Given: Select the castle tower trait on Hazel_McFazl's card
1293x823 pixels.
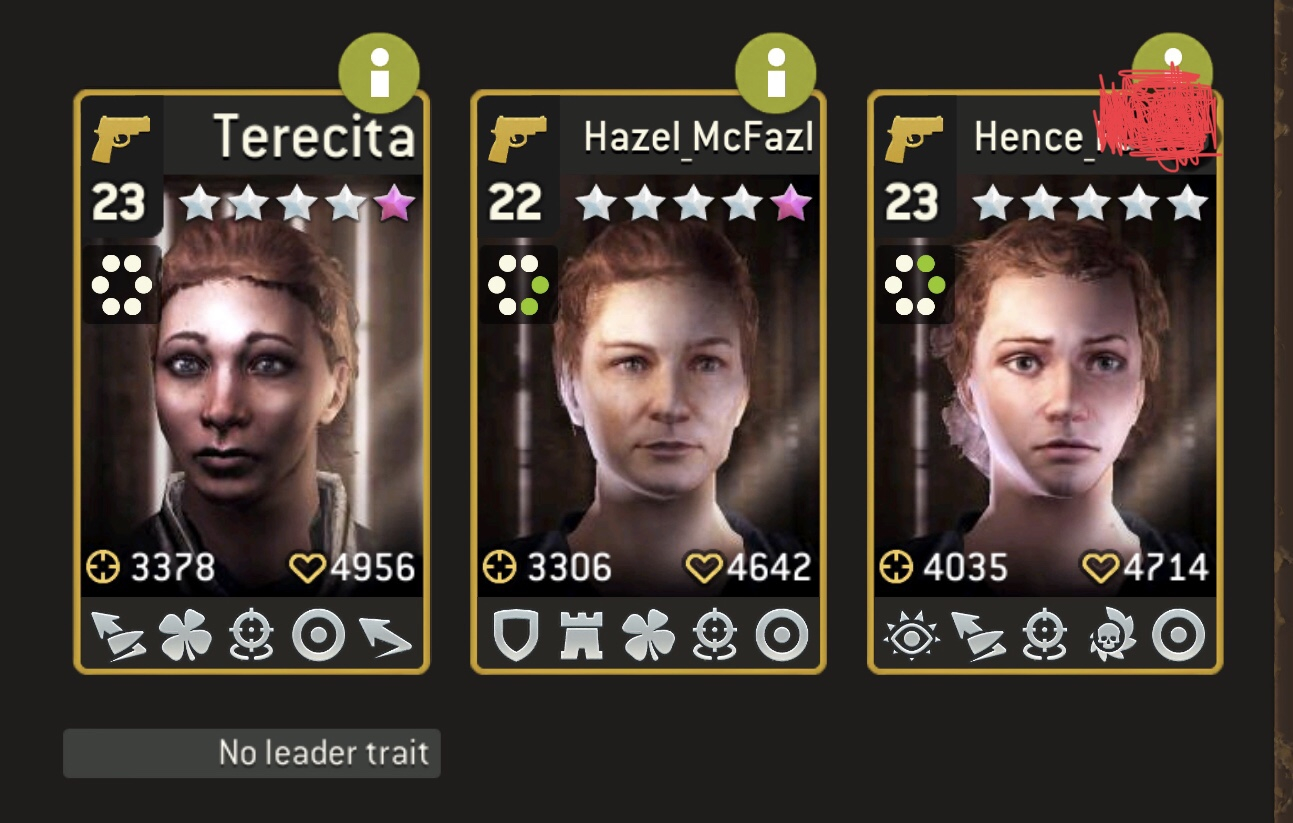Looking at the screenshot, I should (581, 635).
